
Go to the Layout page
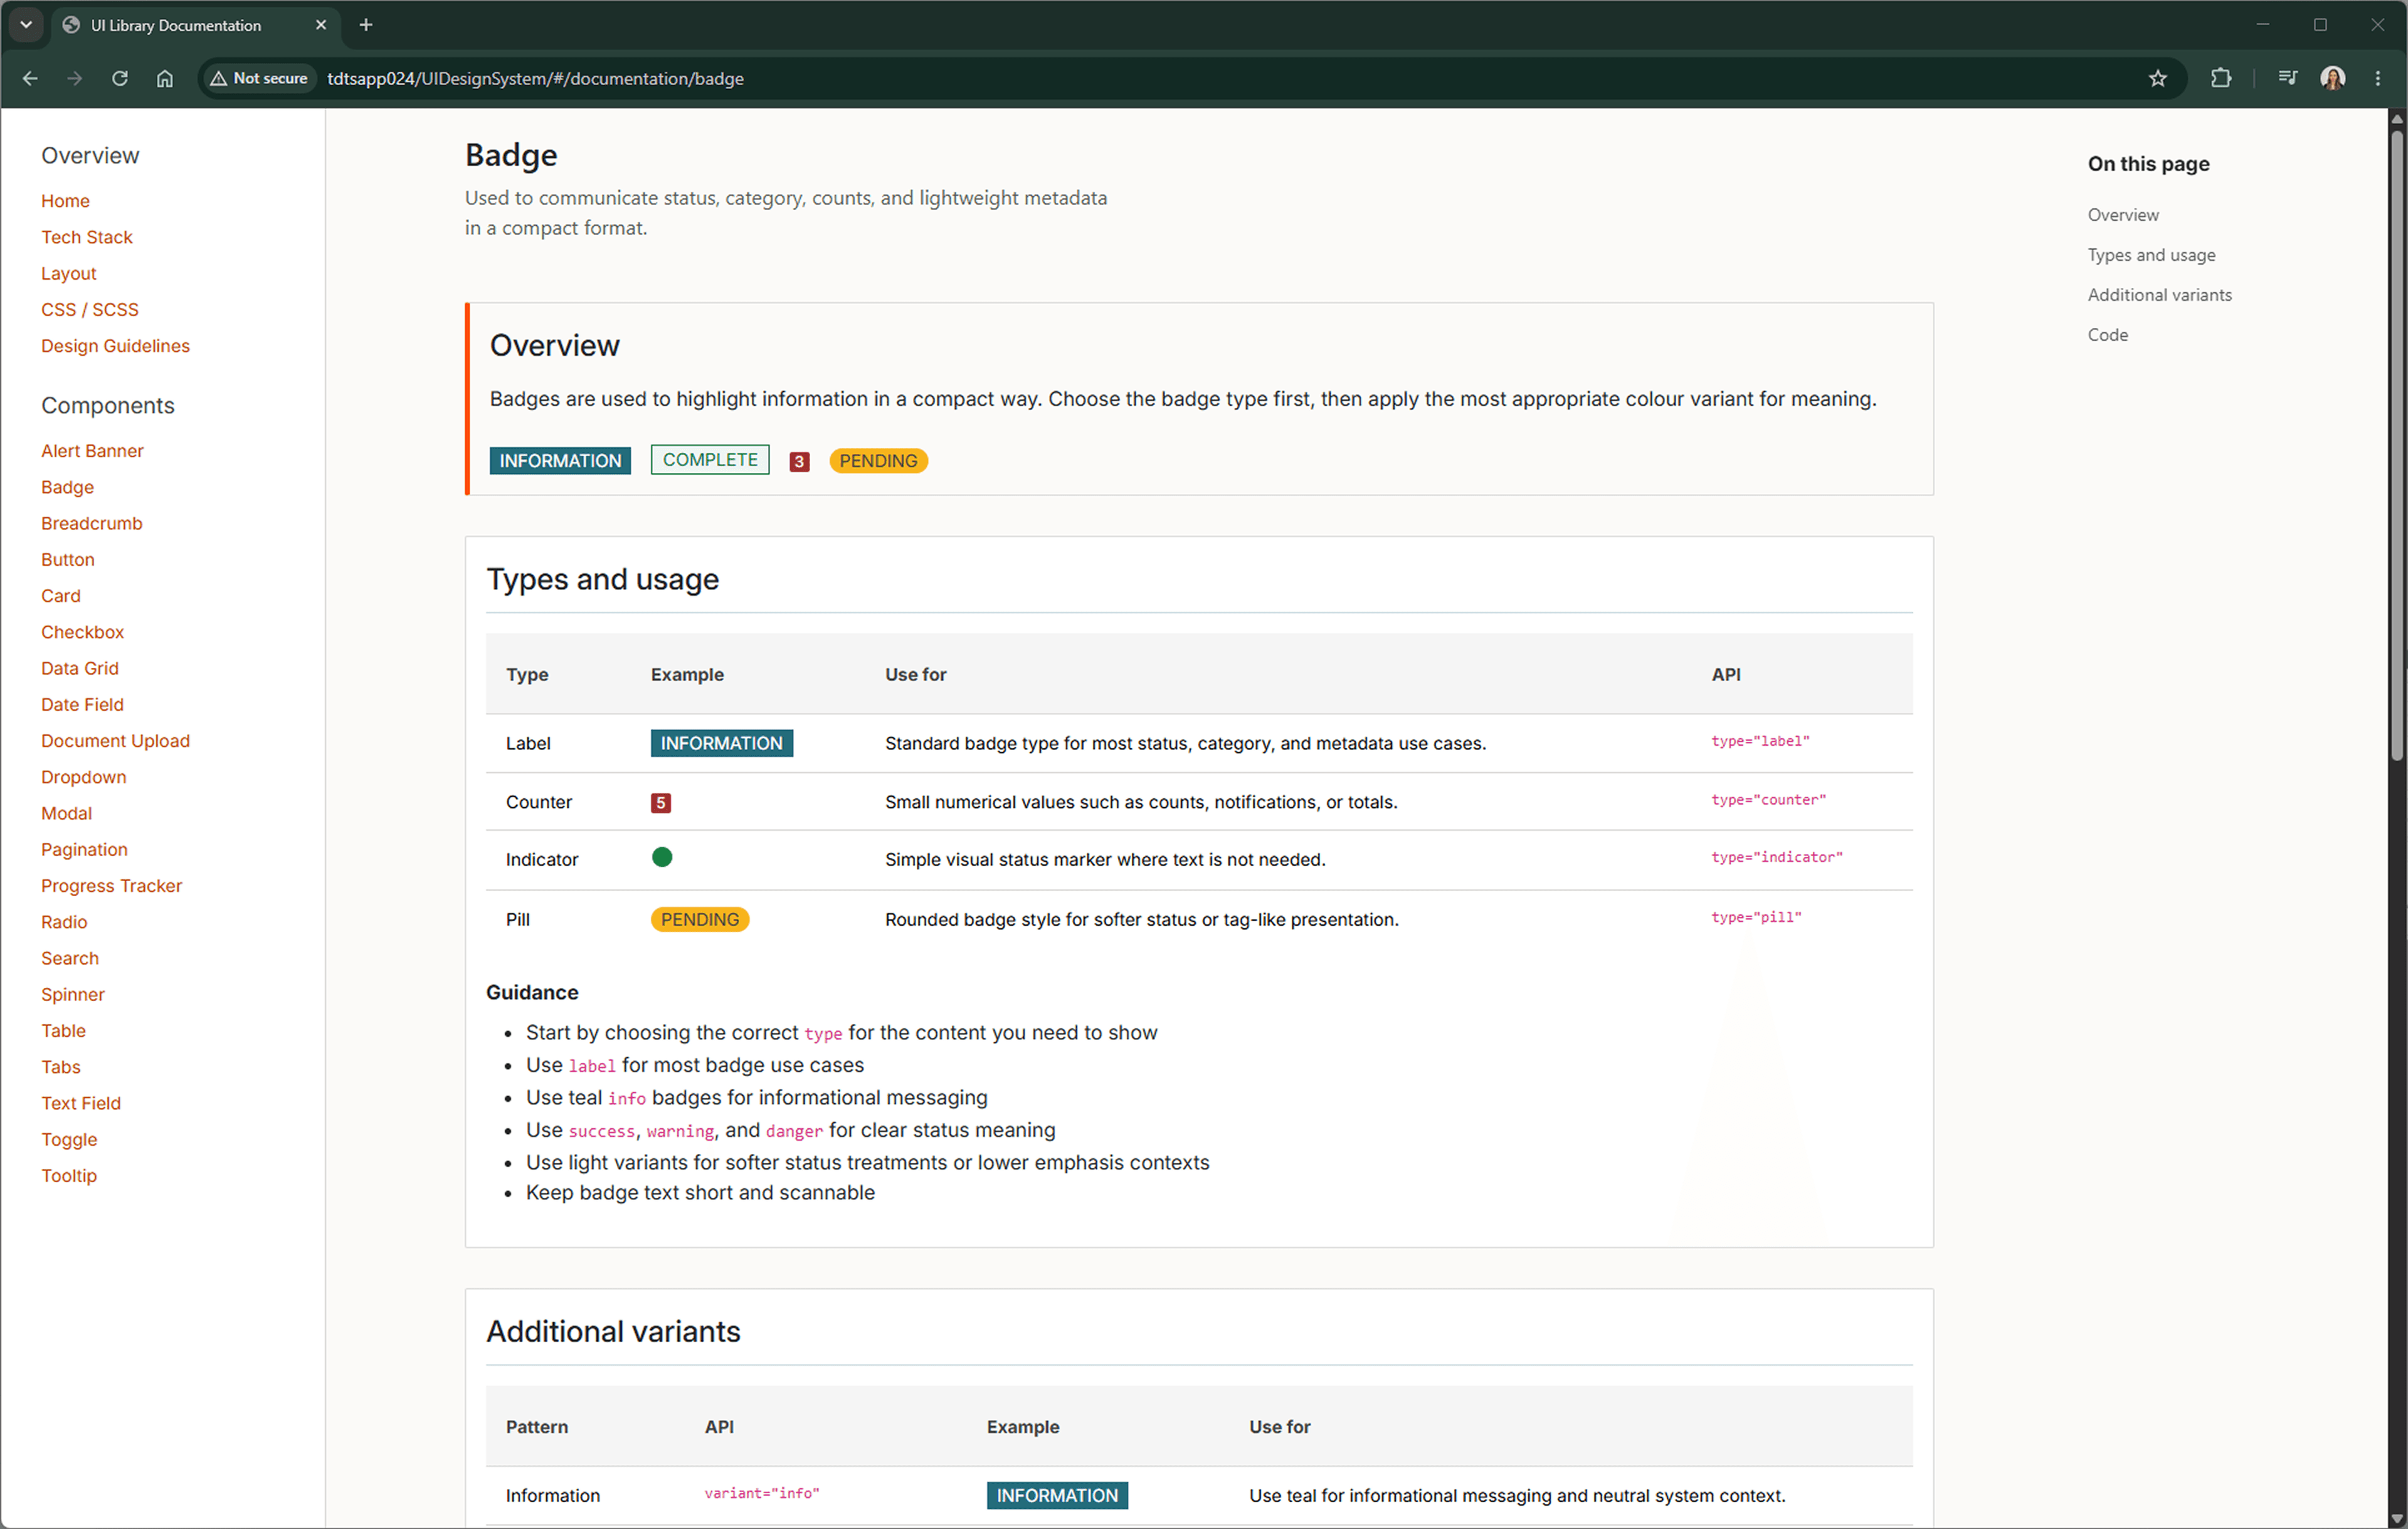click(69, 273)
